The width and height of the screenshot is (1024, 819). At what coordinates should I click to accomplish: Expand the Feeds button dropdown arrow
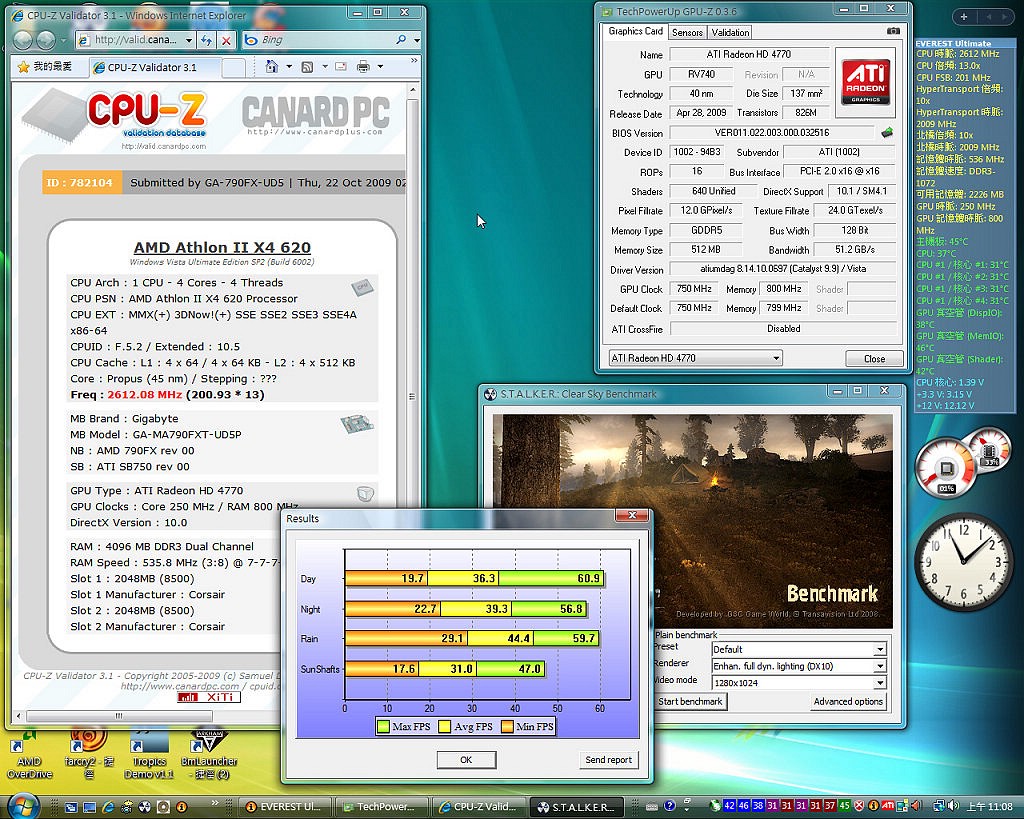324,67
